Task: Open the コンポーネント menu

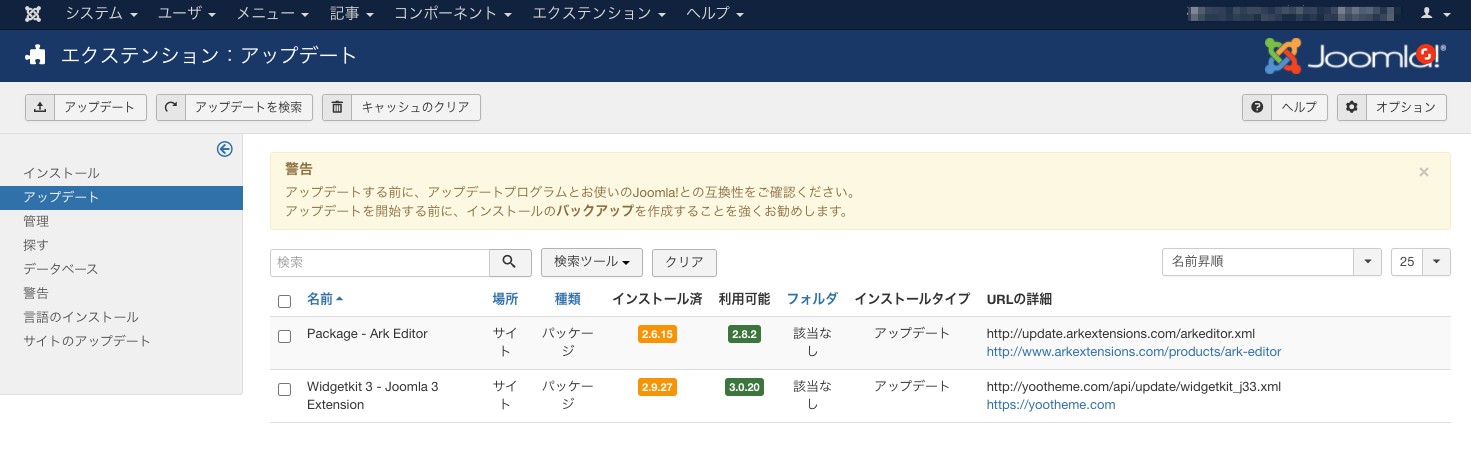Action: tap(452, 14)
